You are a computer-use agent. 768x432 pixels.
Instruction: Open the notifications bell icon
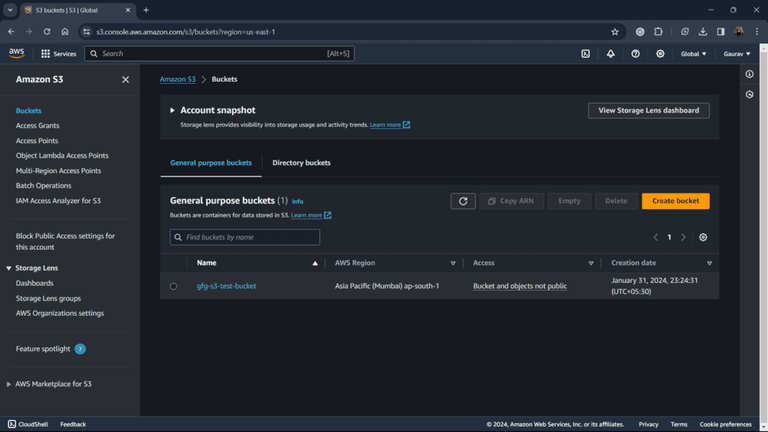(610, 54)
